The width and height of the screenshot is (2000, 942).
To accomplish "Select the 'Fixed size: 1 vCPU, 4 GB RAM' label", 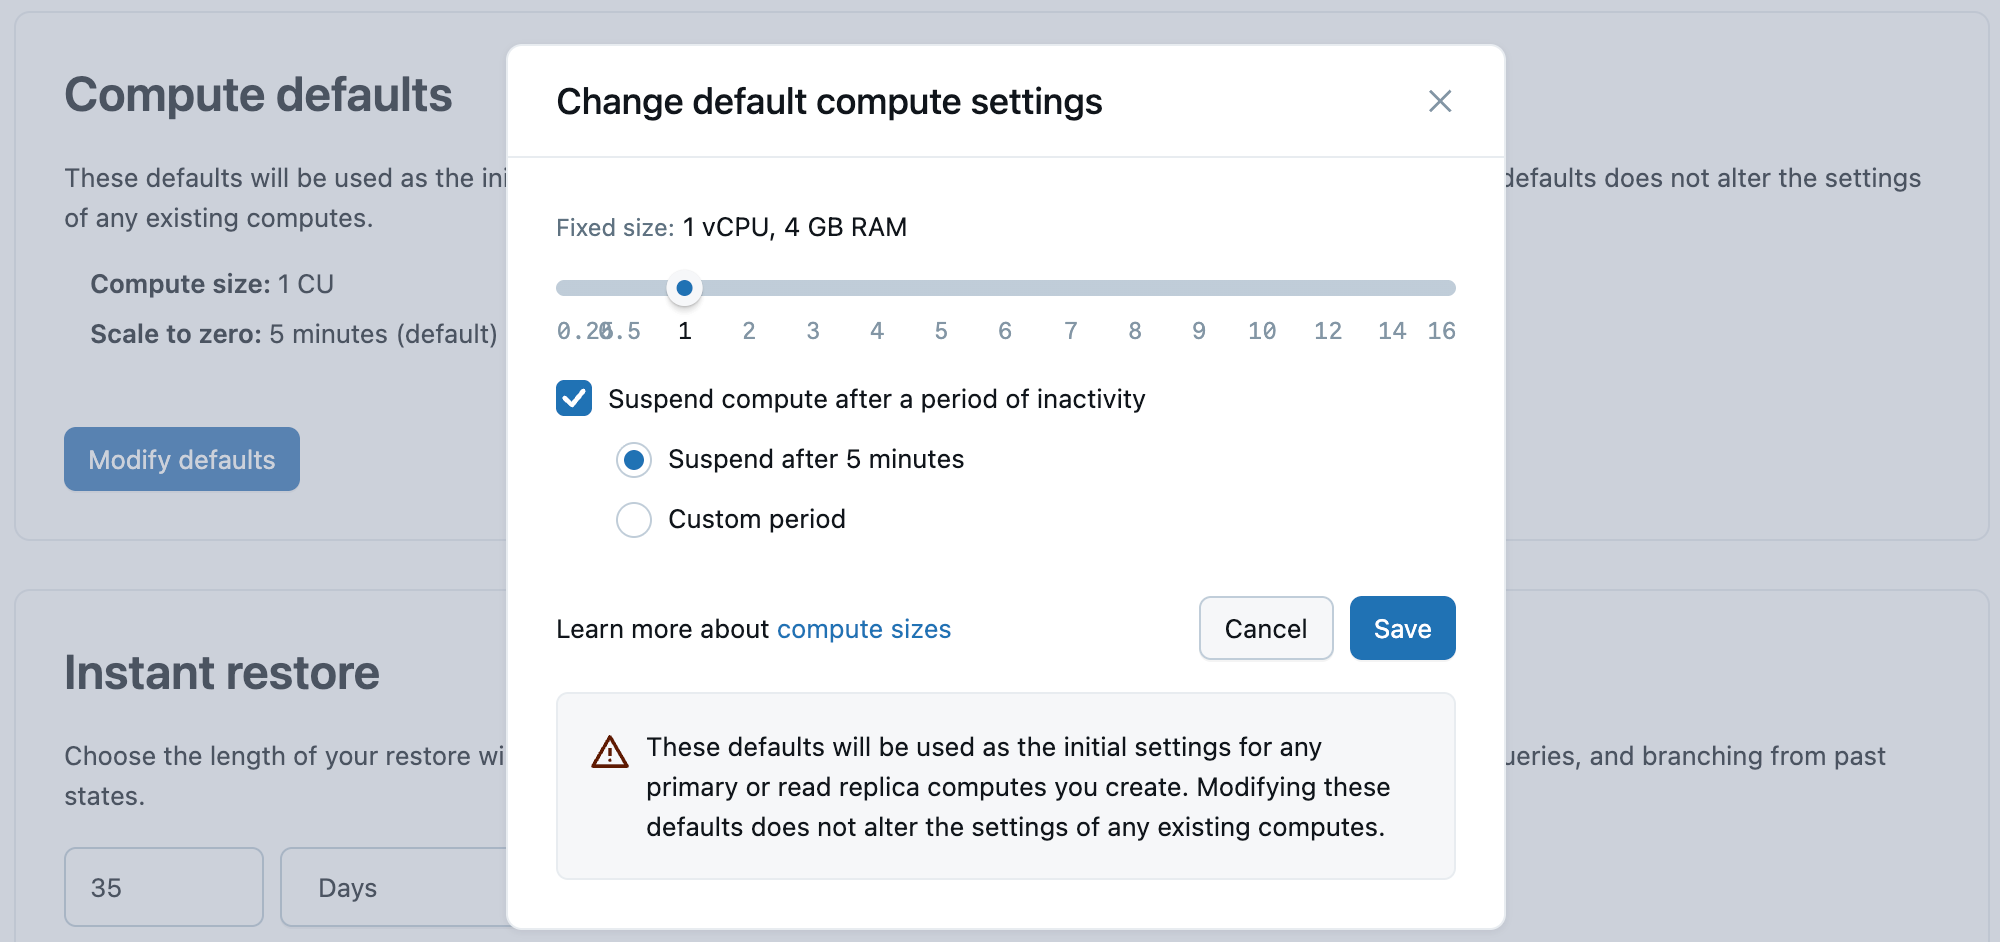I will 731,227.
